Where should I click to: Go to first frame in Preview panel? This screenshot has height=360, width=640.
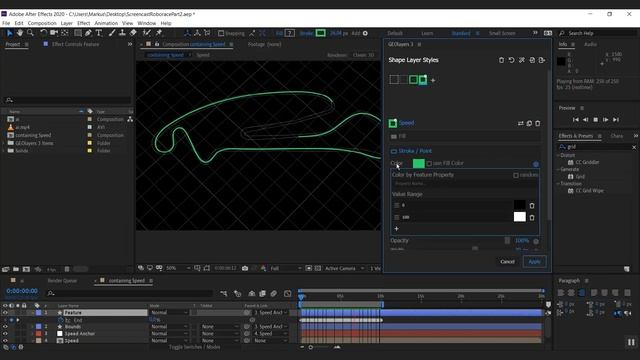[576, 120]
